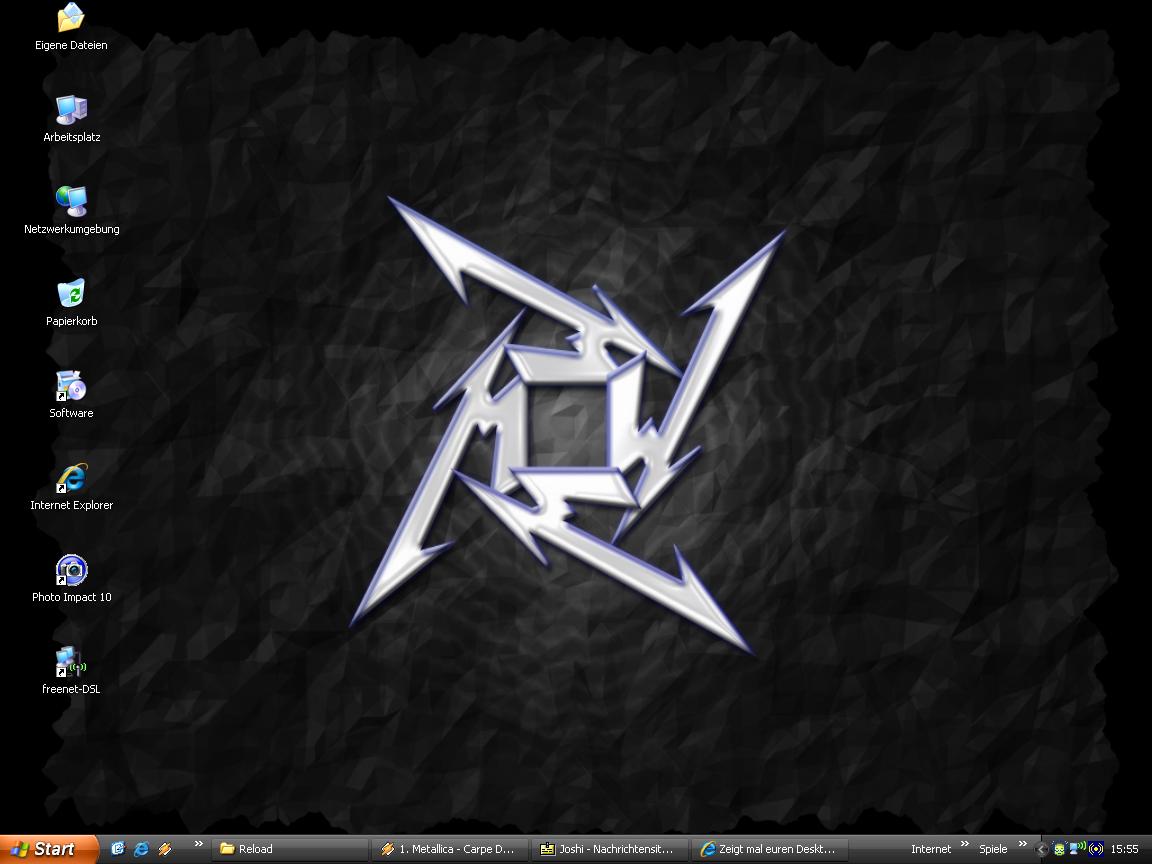Expand the Spiele toolbar chevron
Viewport: 1152px width, 864px height.
[x=1022, y=844]
